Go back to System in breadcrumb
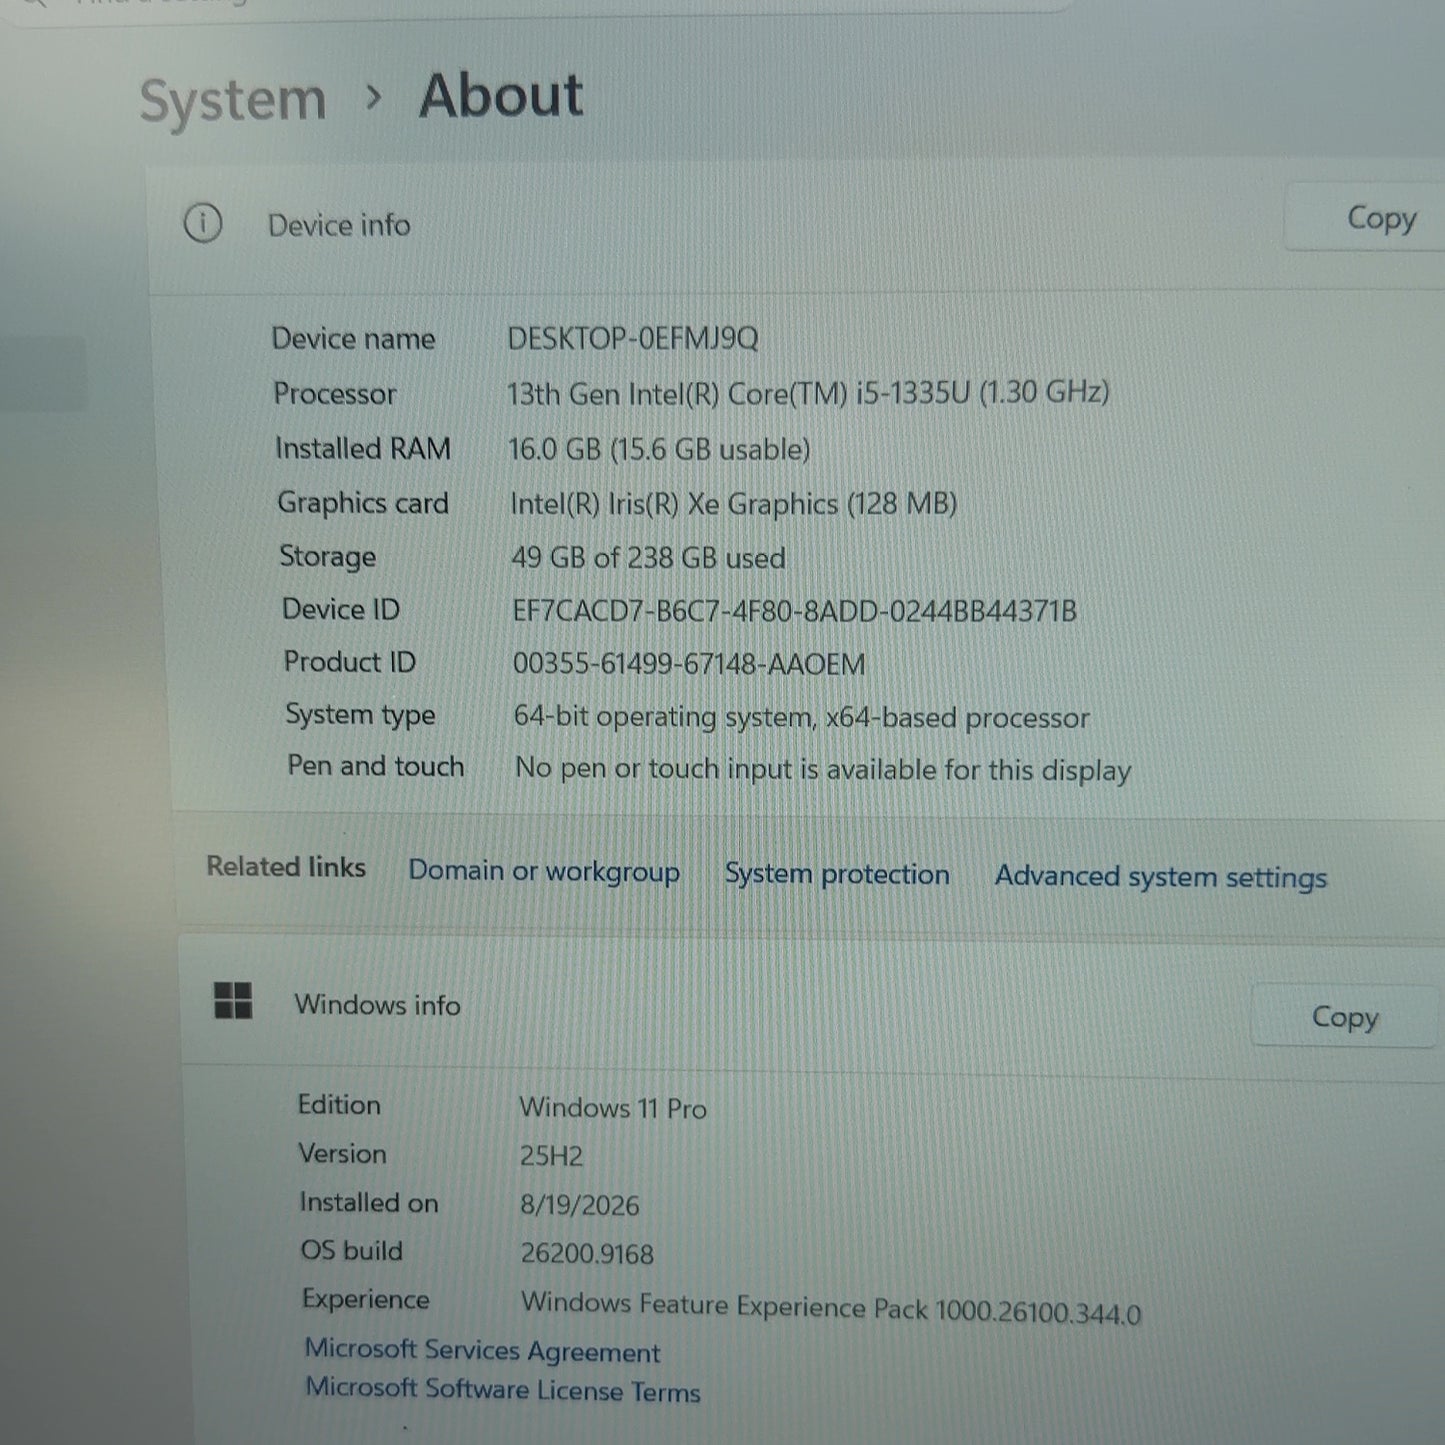Viewport: 1445px width, 1445px height. coord(233,101)
